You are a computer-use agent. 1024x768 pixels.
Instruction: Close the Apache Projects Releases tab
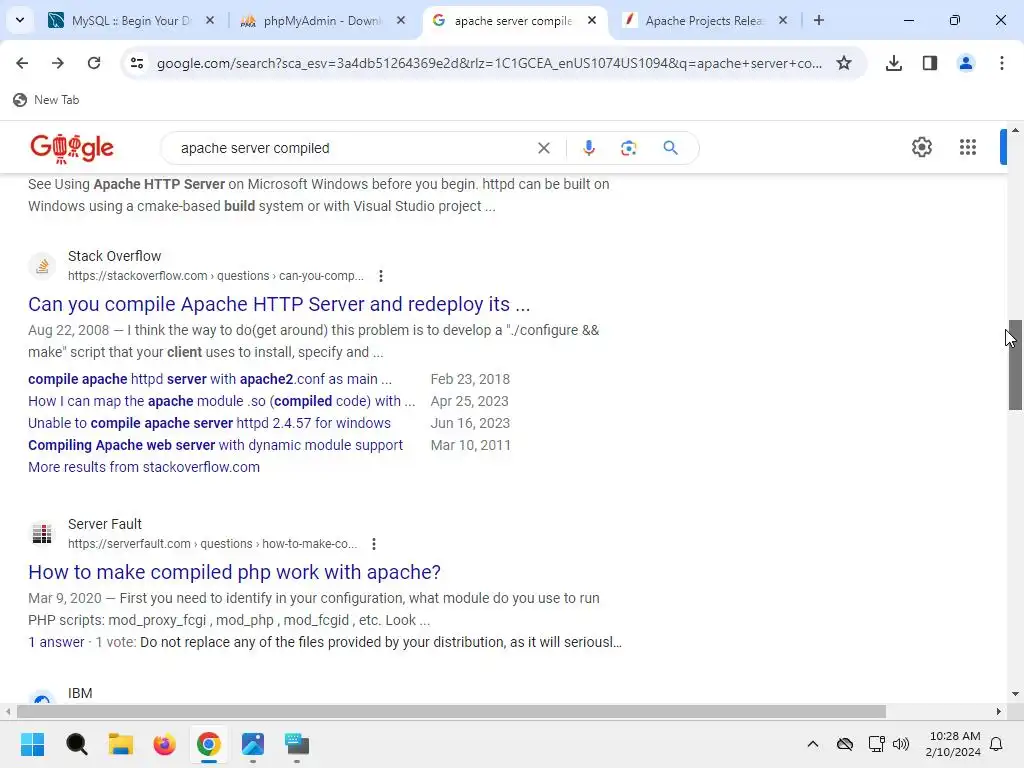(783, 21)
